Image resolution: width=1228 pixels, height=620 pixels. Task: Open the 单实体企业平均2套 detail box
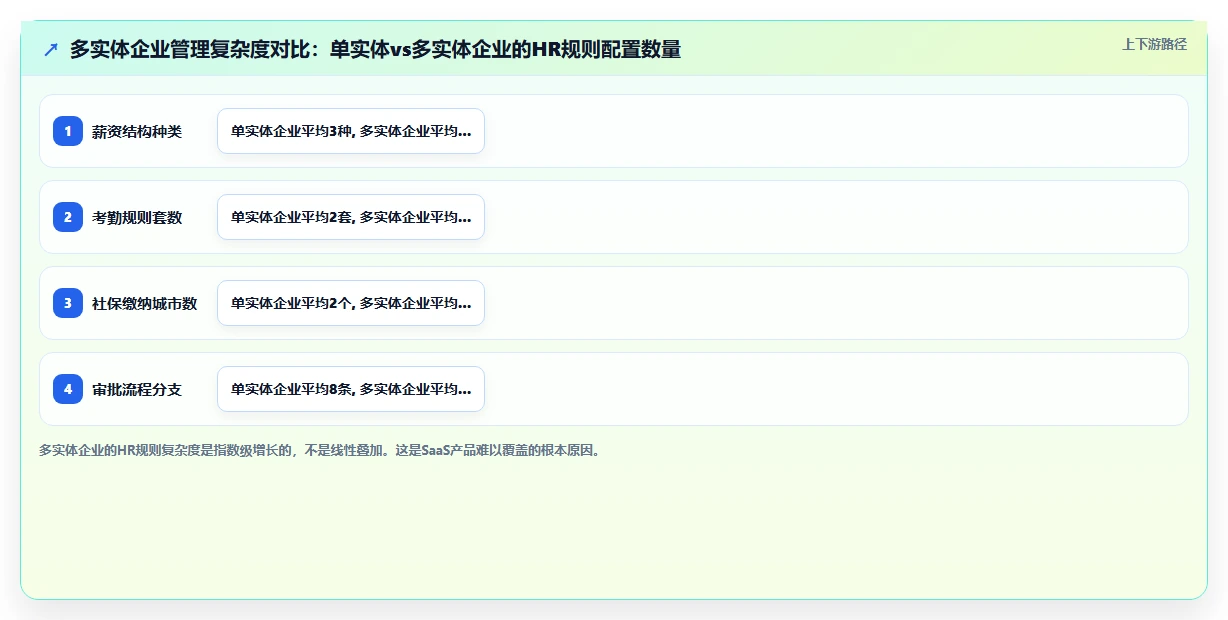pos(351,217)
